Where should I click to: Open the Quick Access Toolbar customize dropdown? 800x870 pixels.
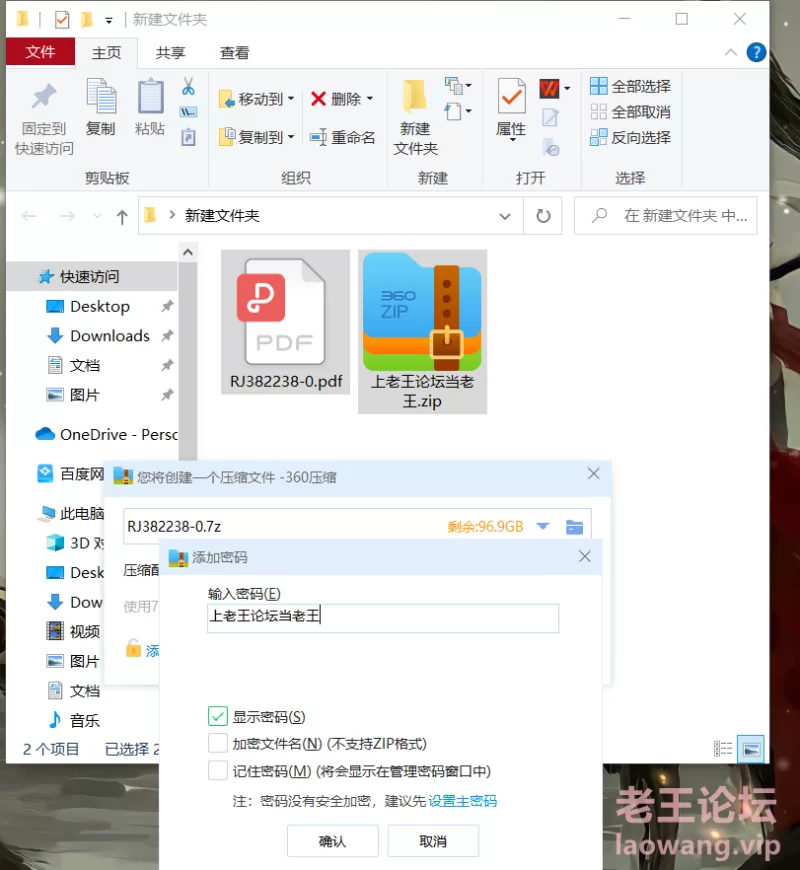pyautogui.click(x=109, y=21)
